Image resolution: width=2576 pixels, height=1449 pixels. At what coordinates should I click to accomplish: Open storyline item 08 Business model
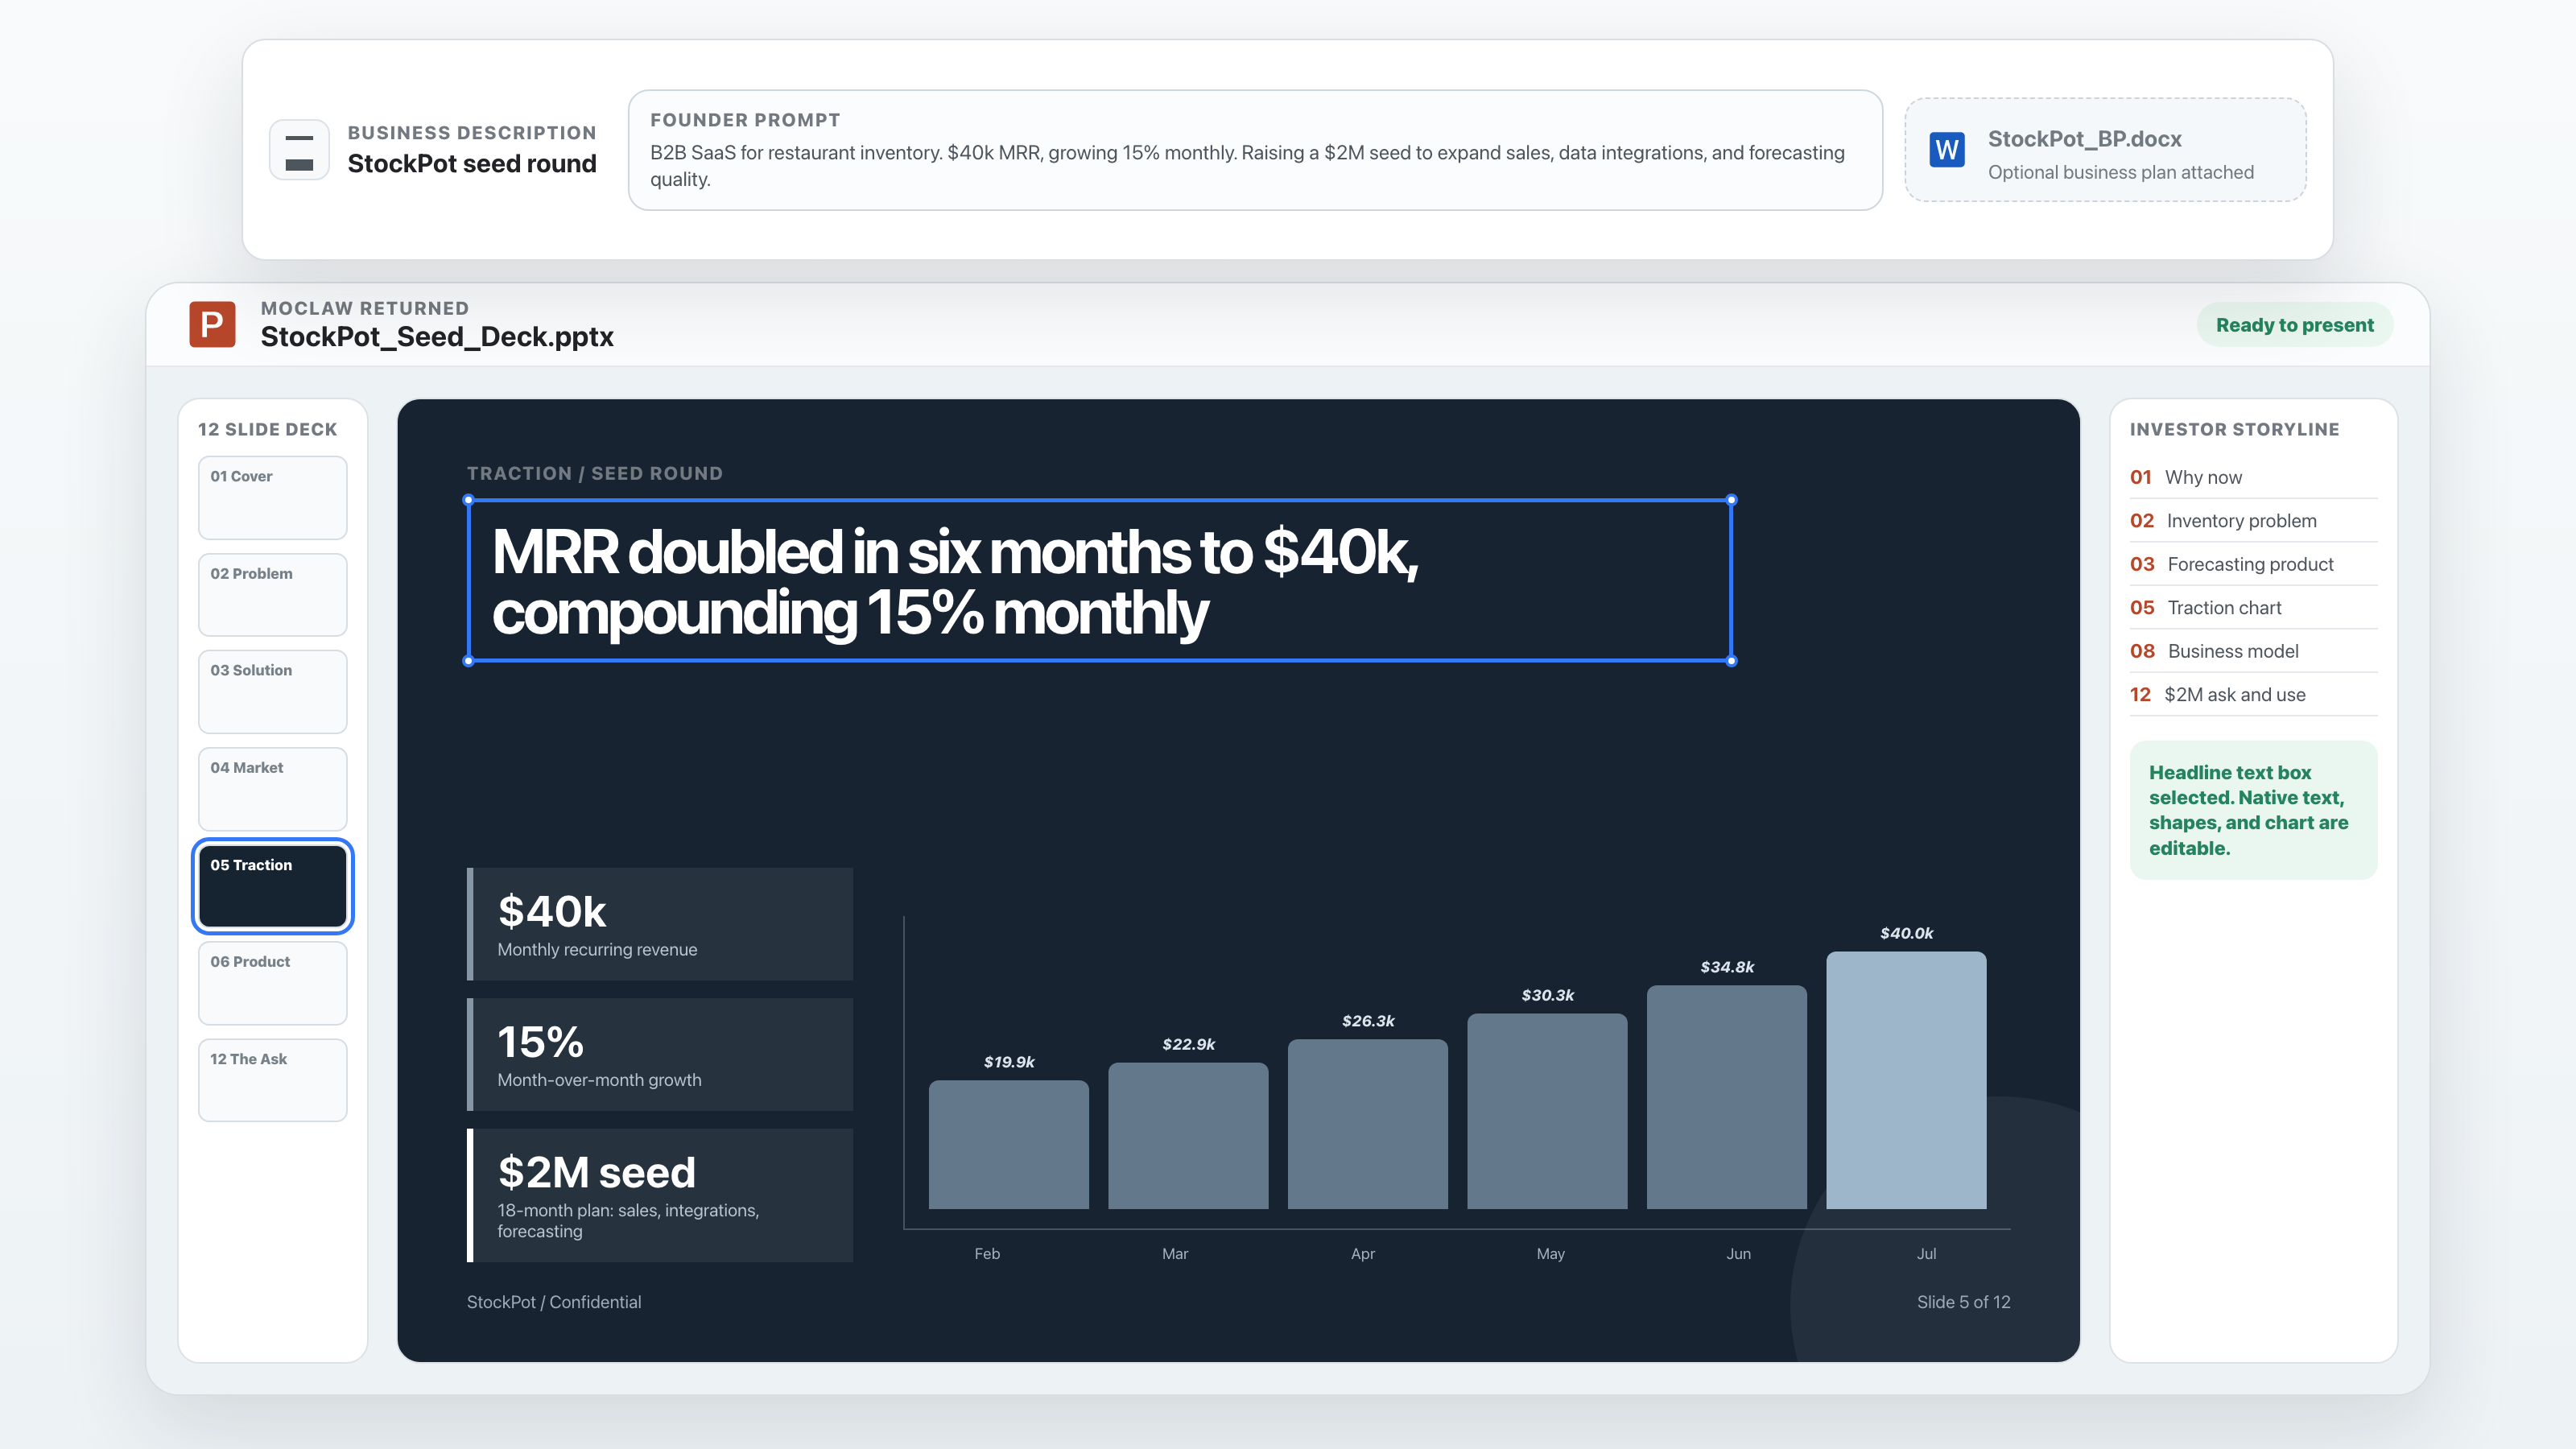(x=2253, y=651)
